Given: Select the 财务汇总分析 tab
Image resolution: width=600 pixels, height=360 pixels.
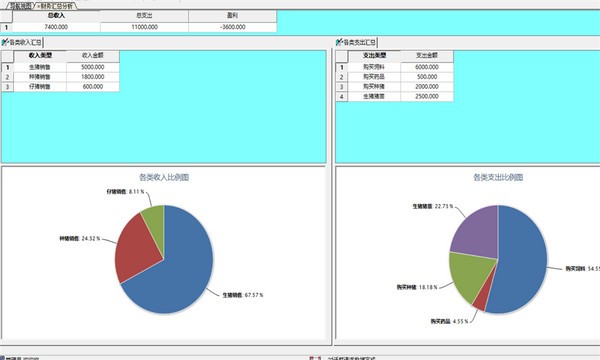Looking at the screenshot, I should [56, 6].
